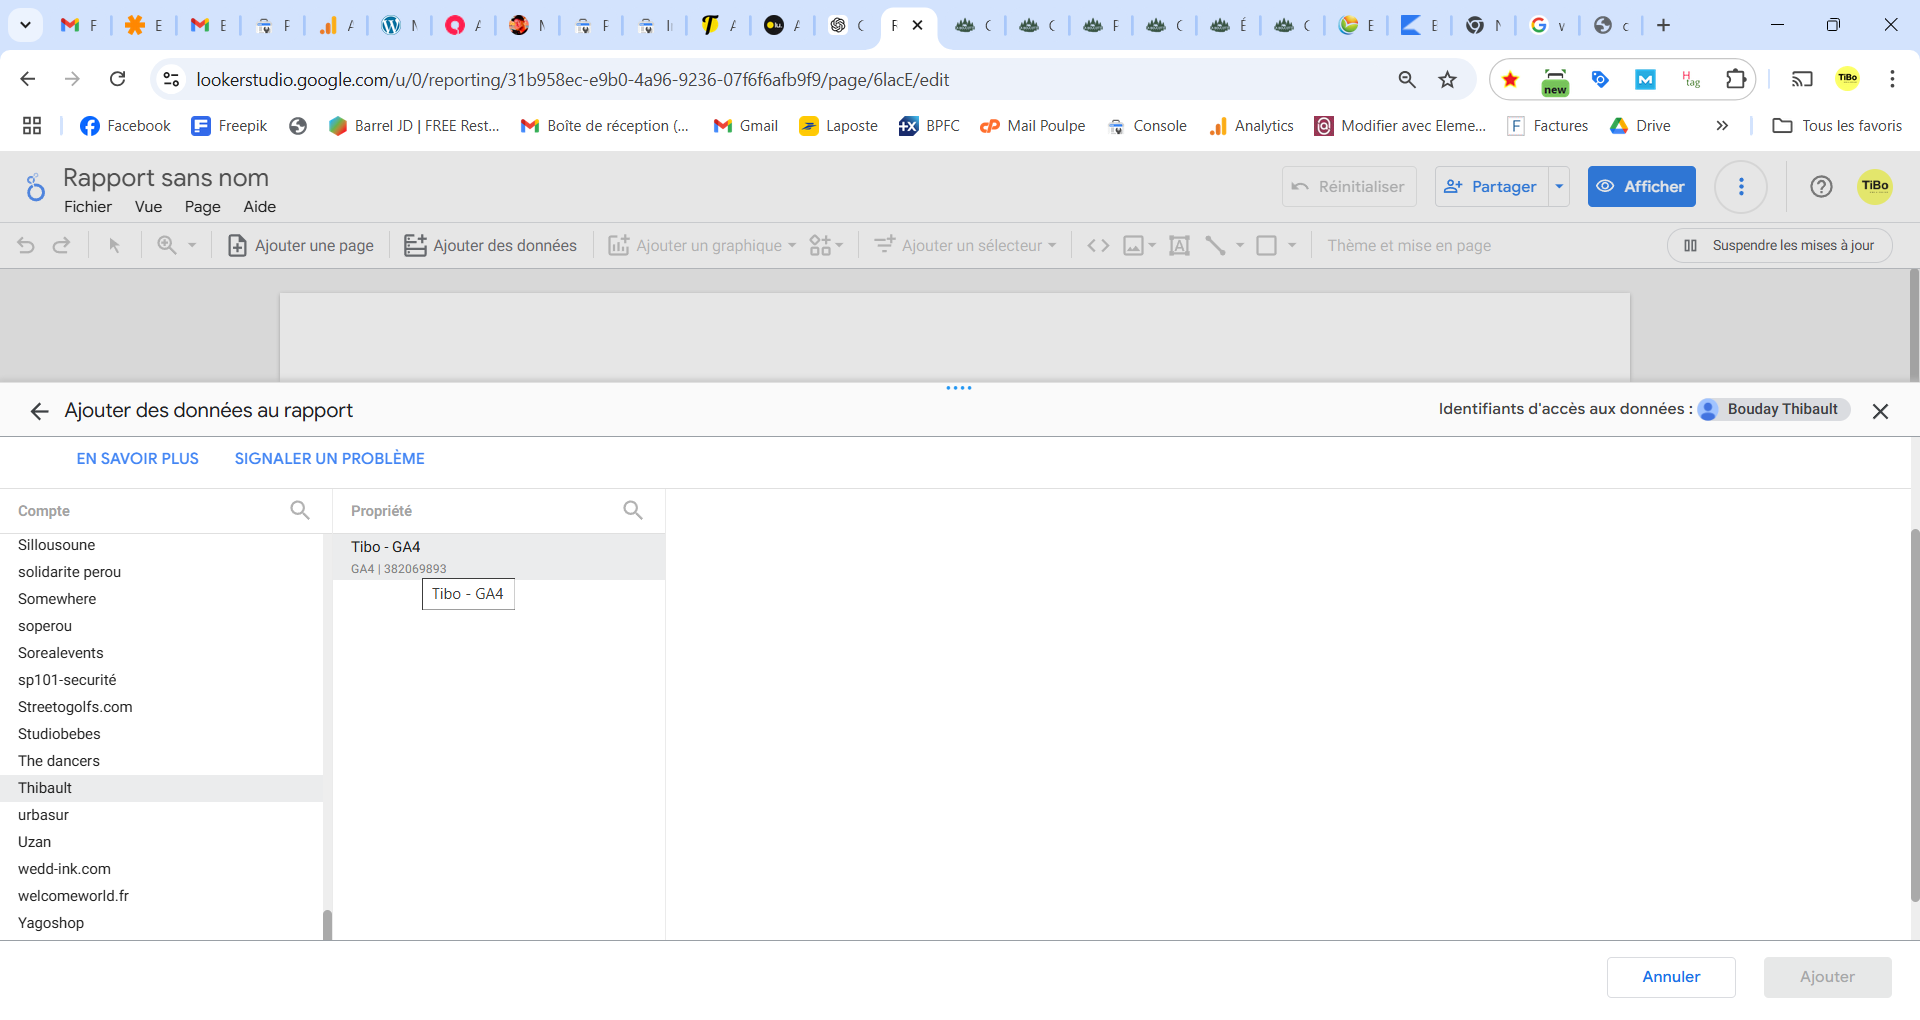Click the search icon in Propriété column
Screen dimensions: 1920x1020
point(632,510)
